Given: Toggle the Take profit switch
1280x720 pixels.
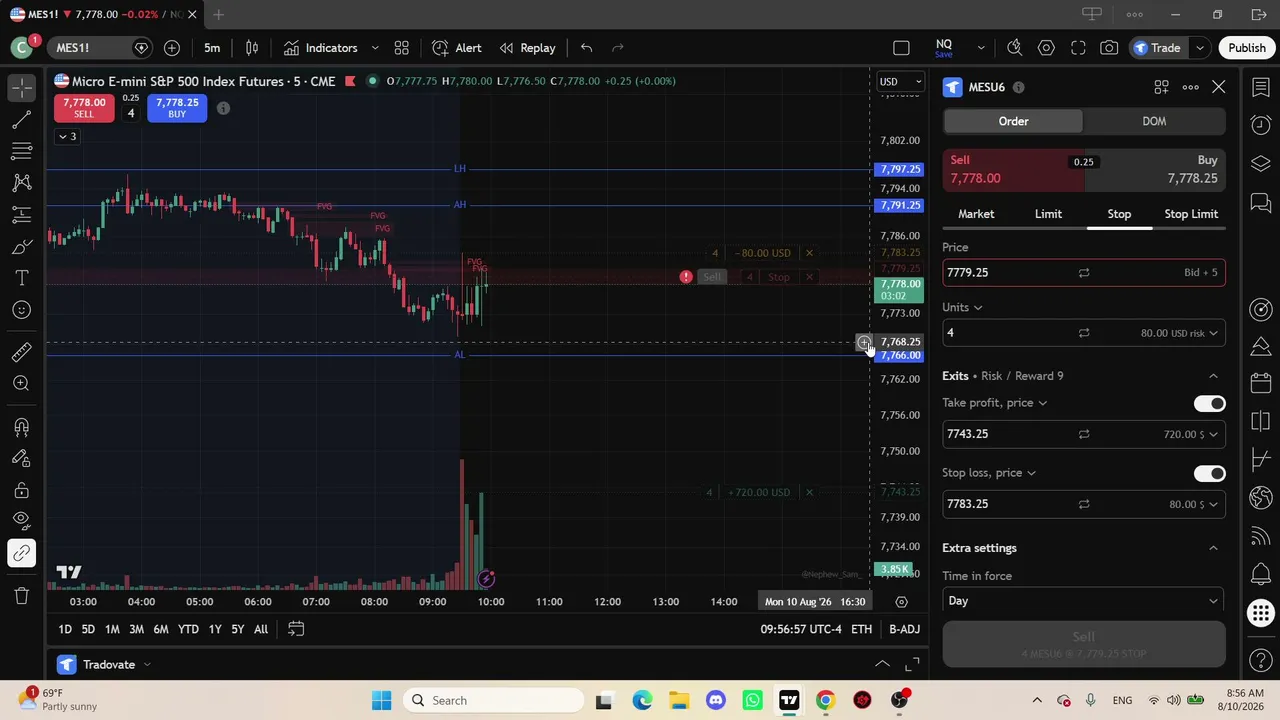Looking at the screenshot, I should tap(1209, 404).
